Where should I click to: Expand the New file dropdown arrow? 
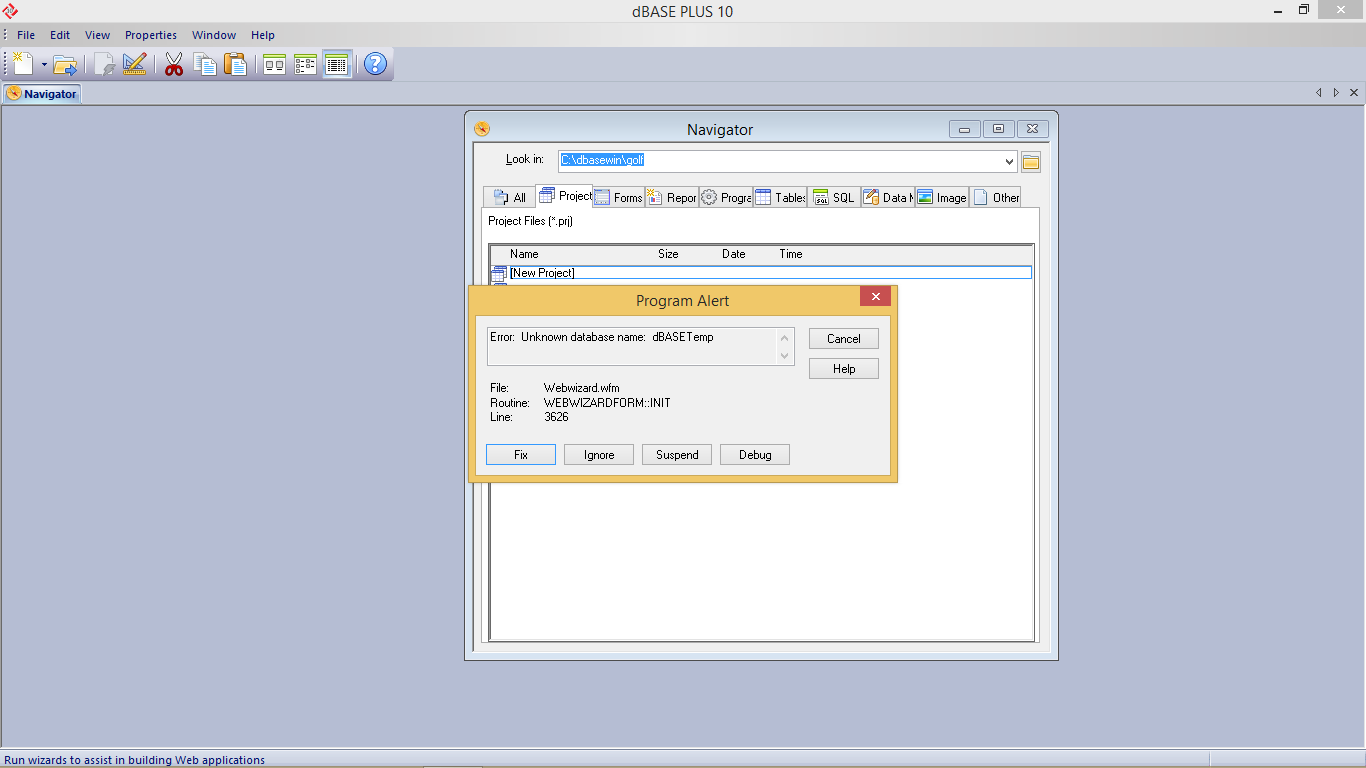point(44,65)
